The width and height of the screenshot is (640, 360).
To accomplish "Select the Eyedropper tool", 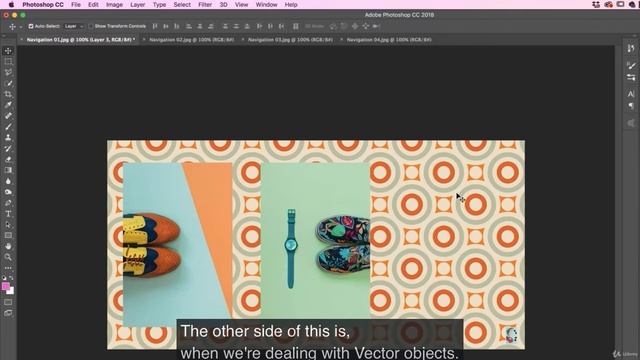I will click(8, 105).
